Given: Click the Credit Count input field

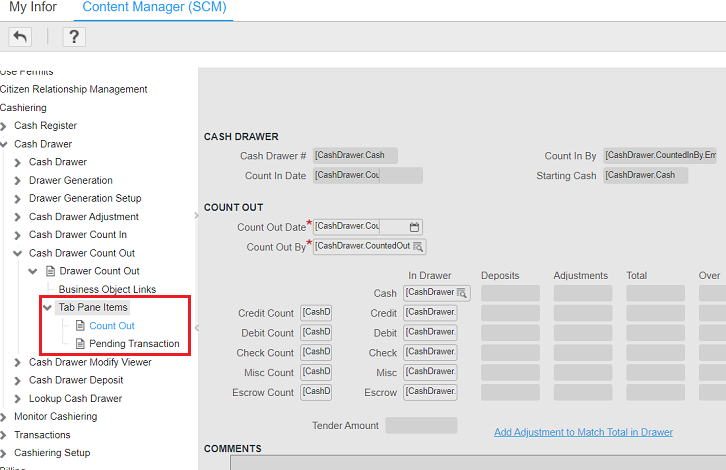Looking at the screenshot, I should tap(316, 313).
